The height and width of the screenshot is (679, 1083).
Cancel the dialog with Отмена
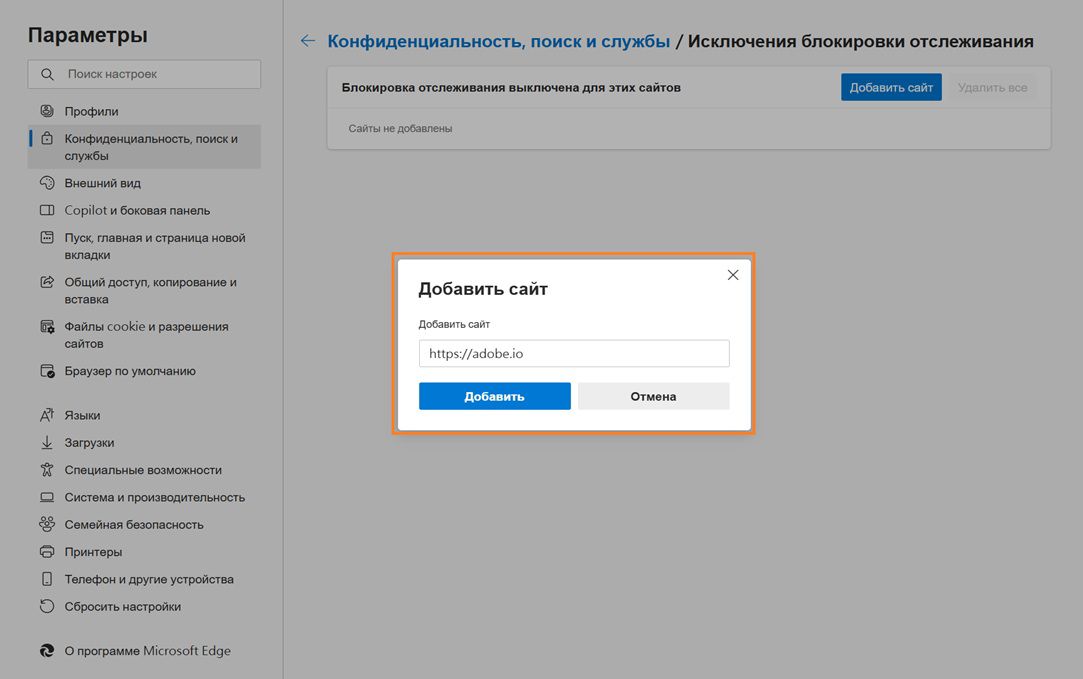coord(653,396)
